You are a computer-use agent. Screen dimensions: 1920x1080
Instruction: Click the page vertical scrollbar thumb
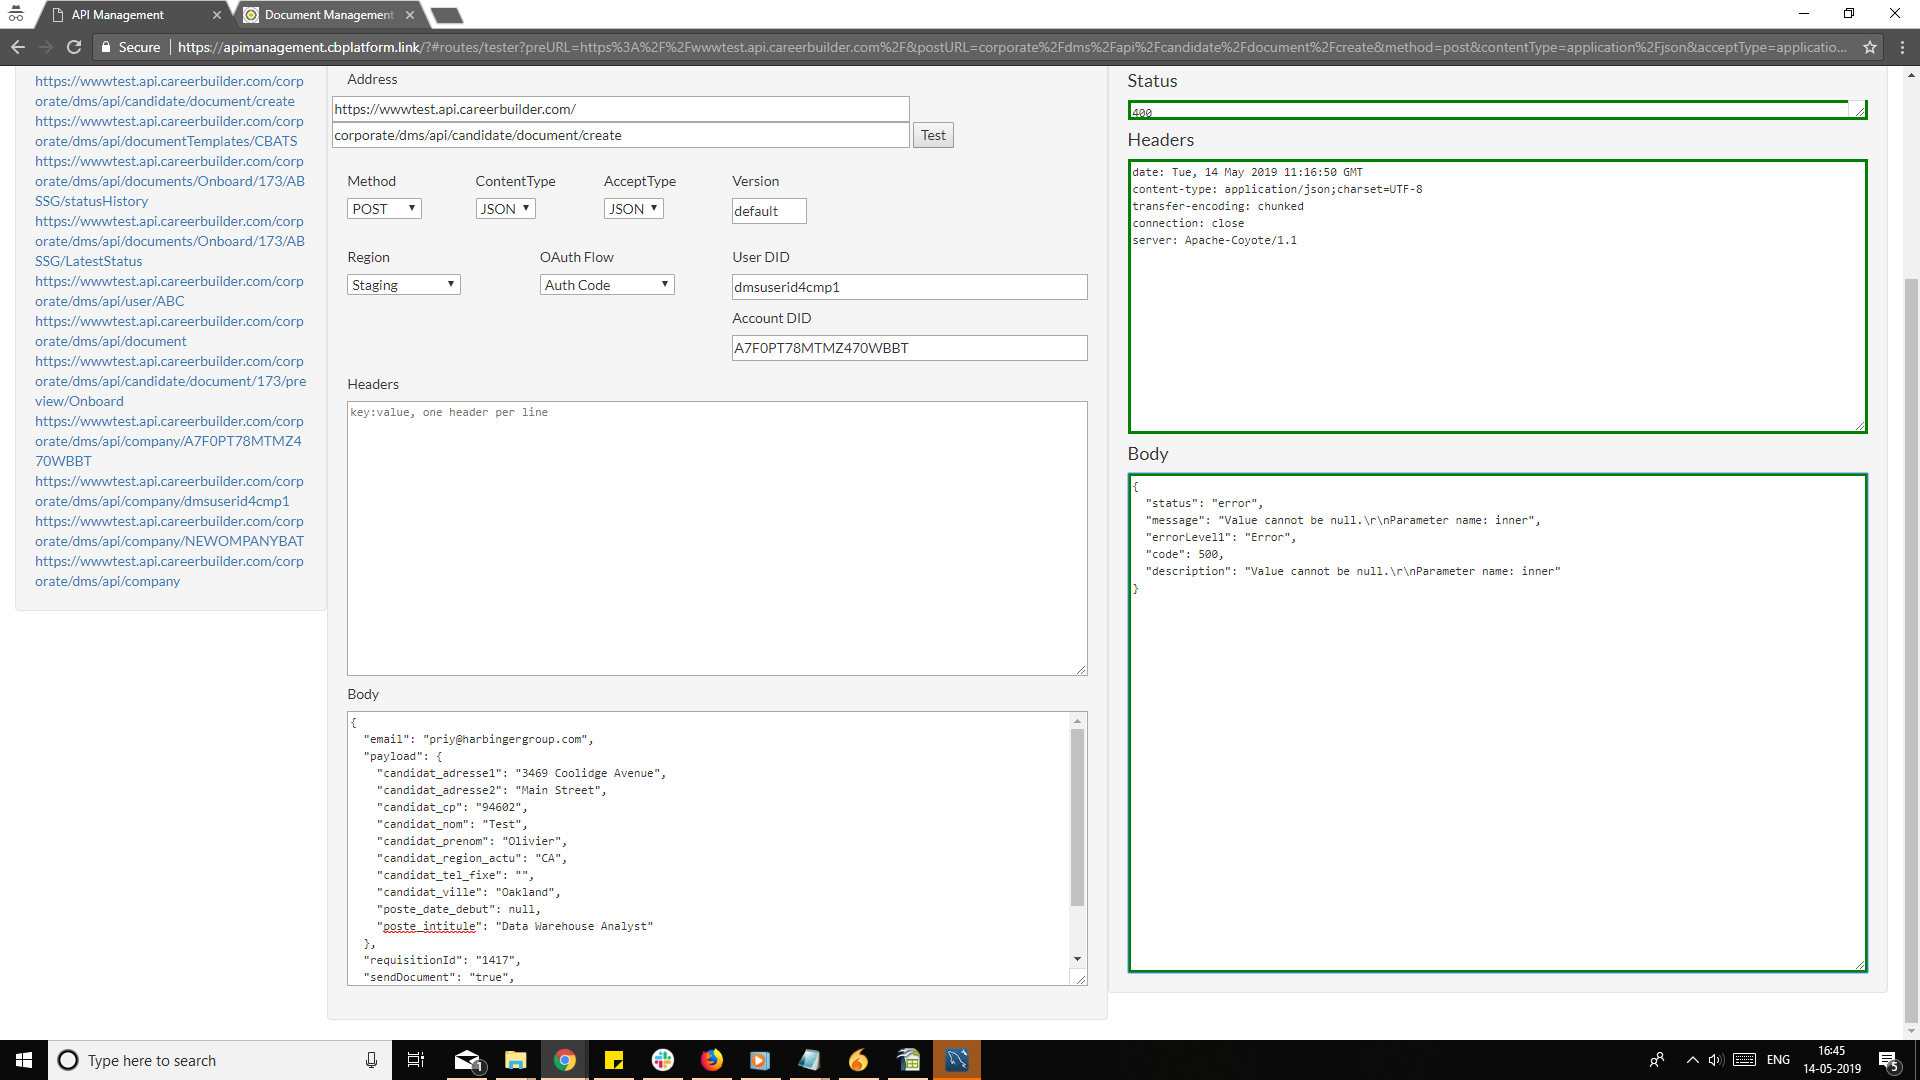pyautogui.click(x=1911, y=650)
